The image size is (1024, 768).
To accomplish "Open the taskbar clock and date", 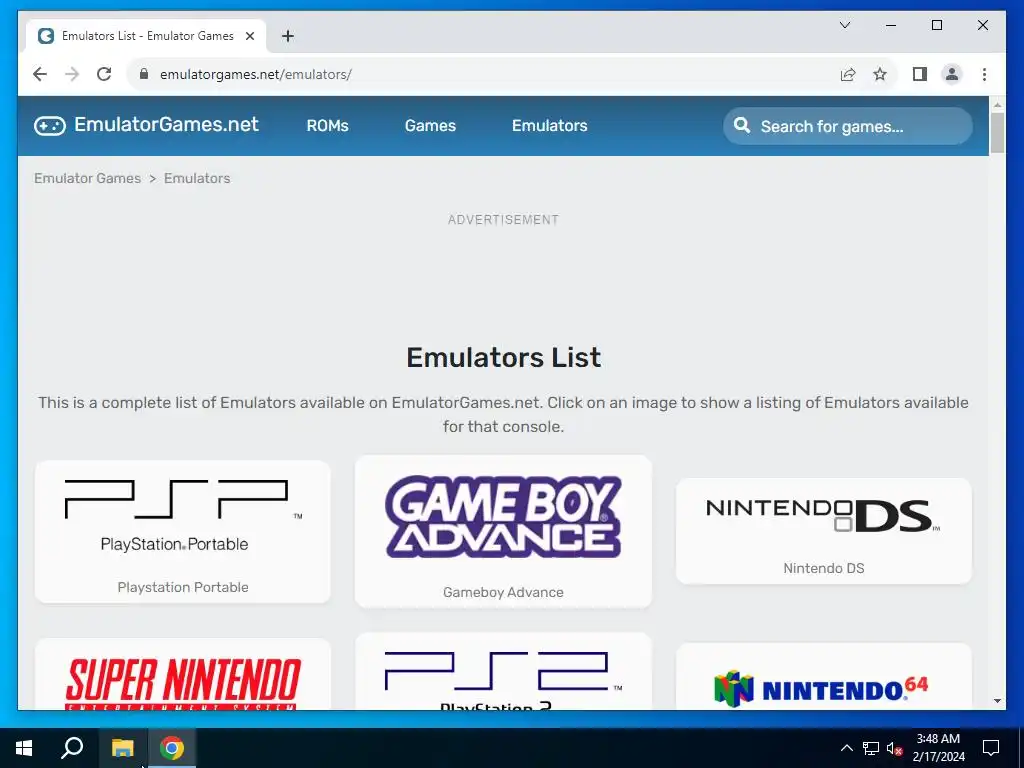I will point(938,748).
